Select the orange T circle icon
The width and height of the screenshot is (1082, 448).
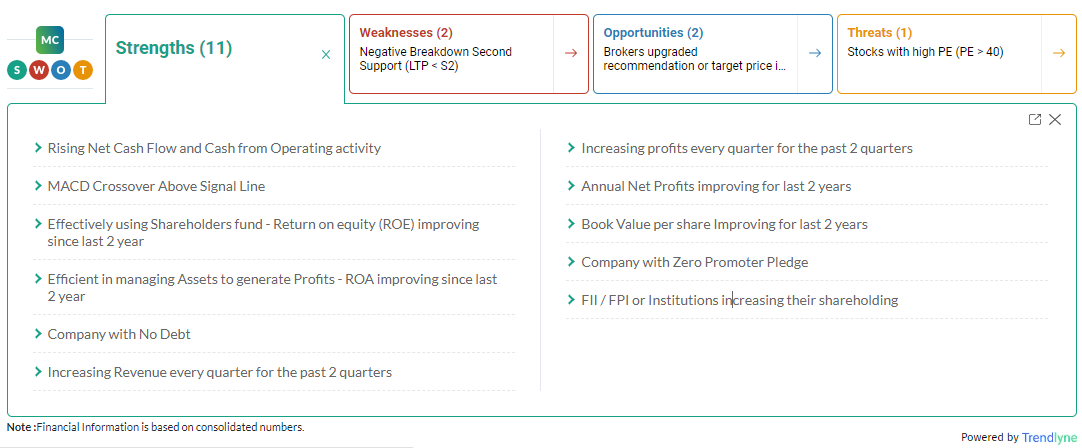[x=83, y=70]
